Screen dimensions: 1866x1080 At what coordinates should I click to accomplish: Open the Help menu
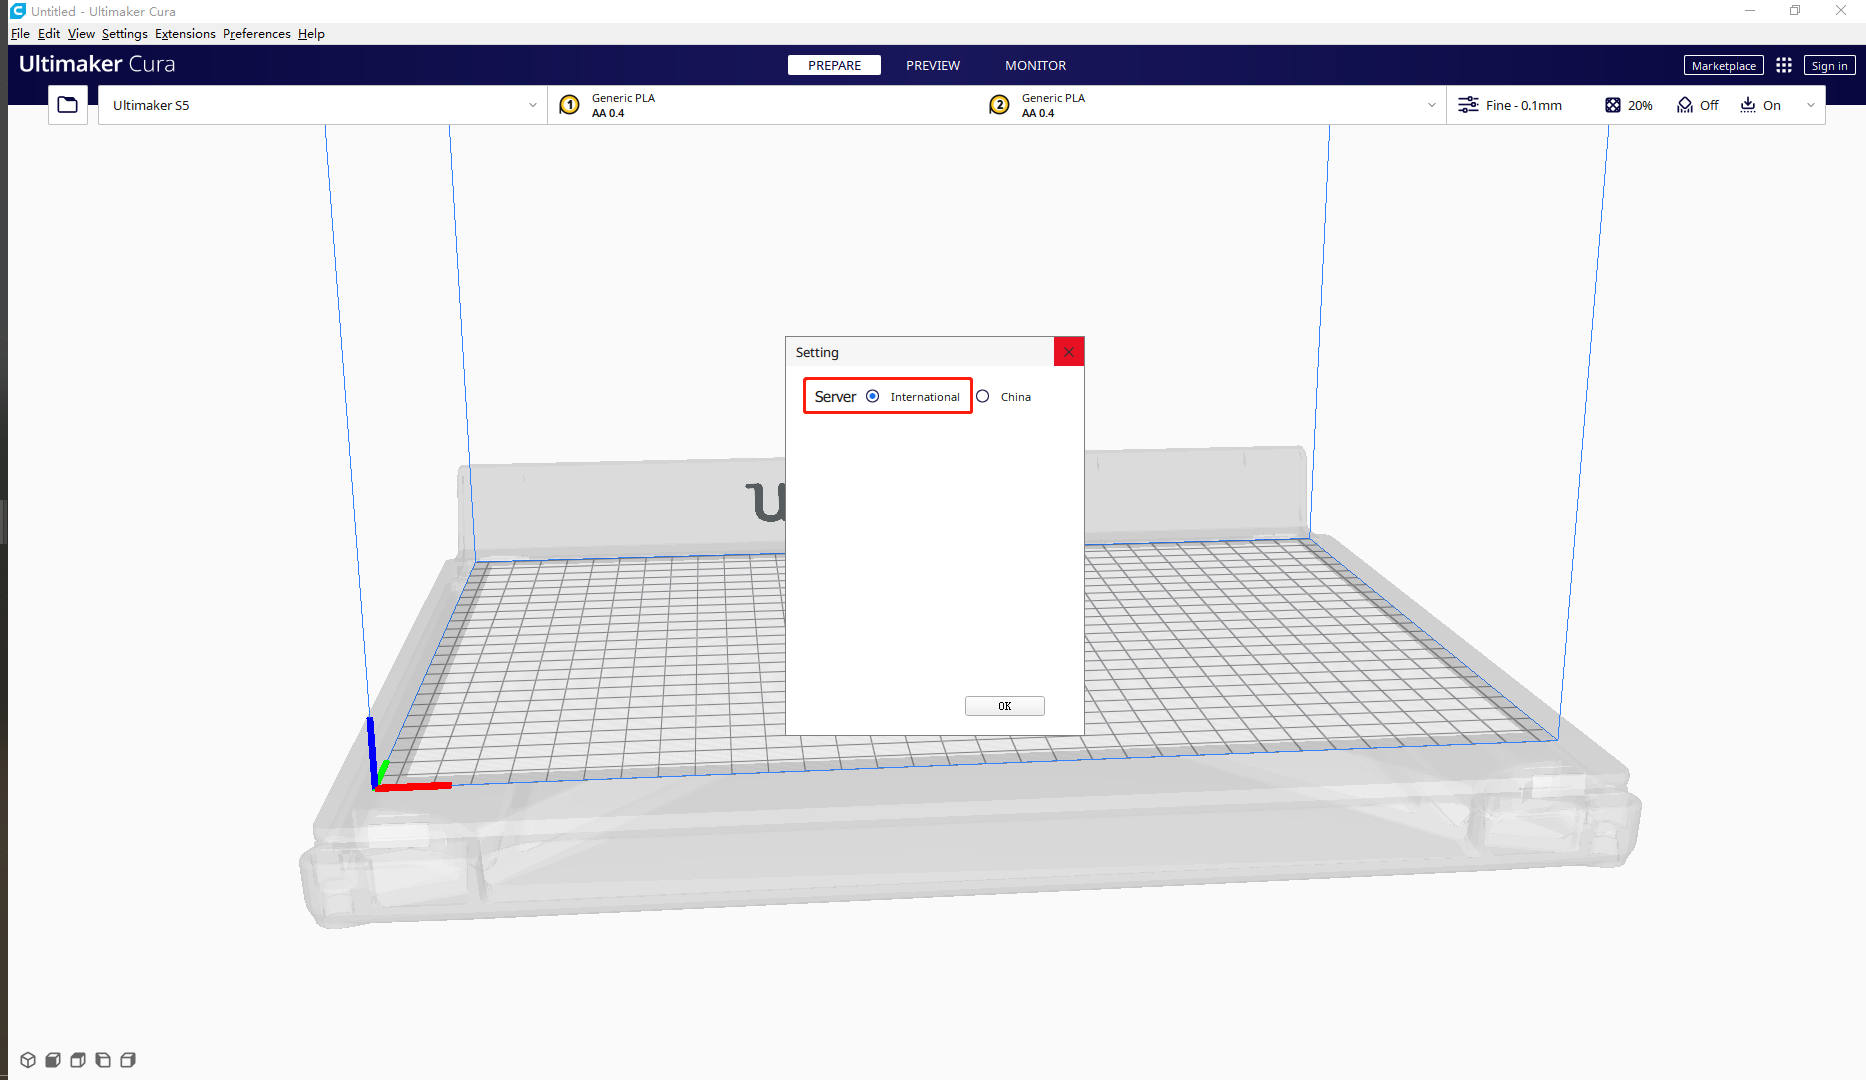(x=311, y=34)
